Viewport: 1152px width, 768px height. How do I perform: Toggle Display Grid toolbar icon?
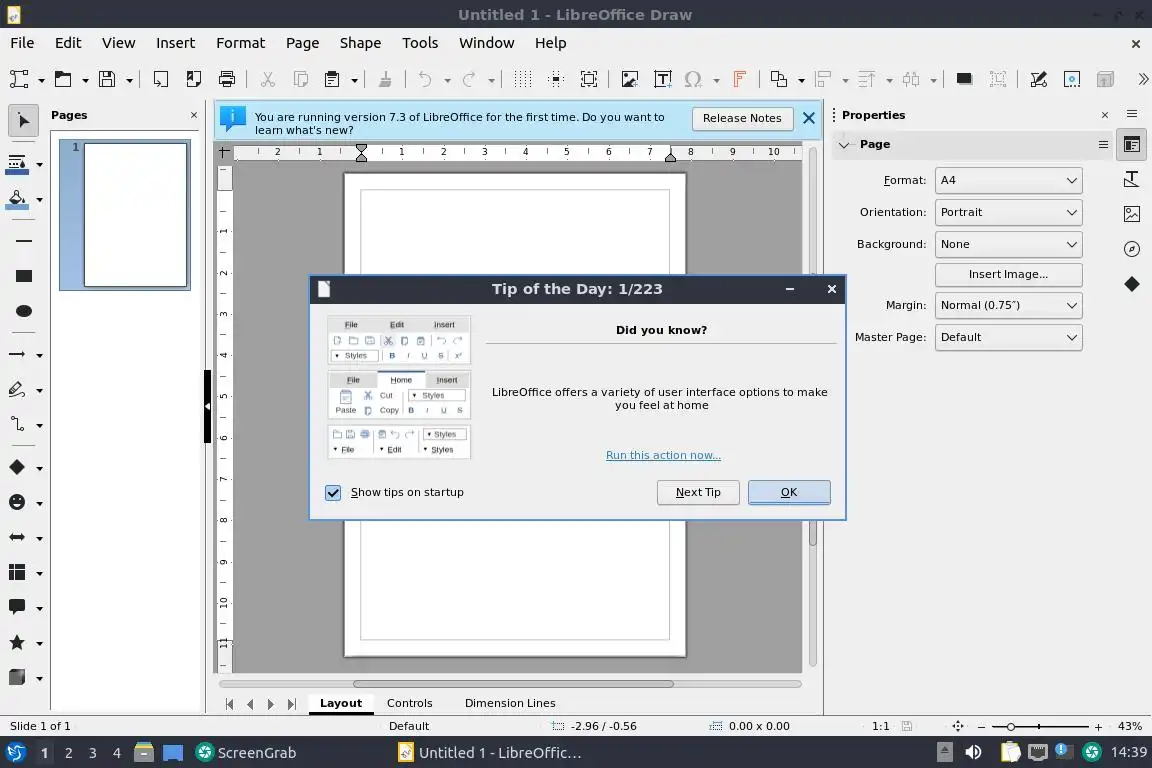(522, 79)
